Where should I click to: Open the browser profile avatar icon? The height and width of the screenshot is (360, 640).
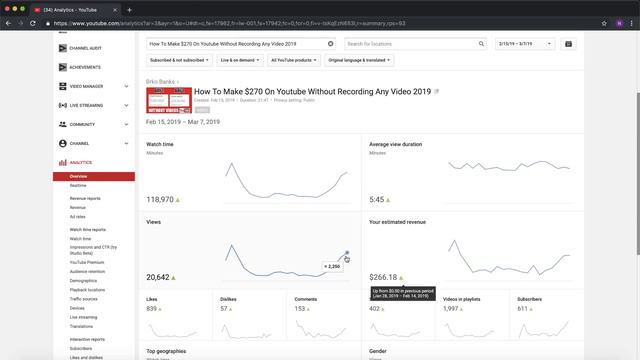pos(620,23)
